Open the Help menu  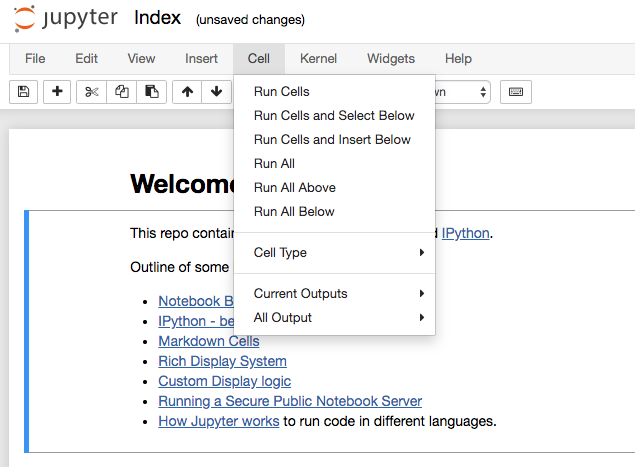tap(458, 59)
